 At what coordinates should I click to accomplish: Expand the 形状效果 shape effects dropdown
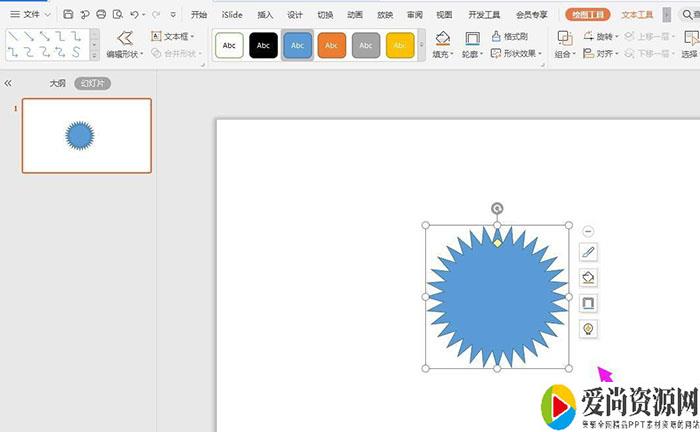[516, 54]
